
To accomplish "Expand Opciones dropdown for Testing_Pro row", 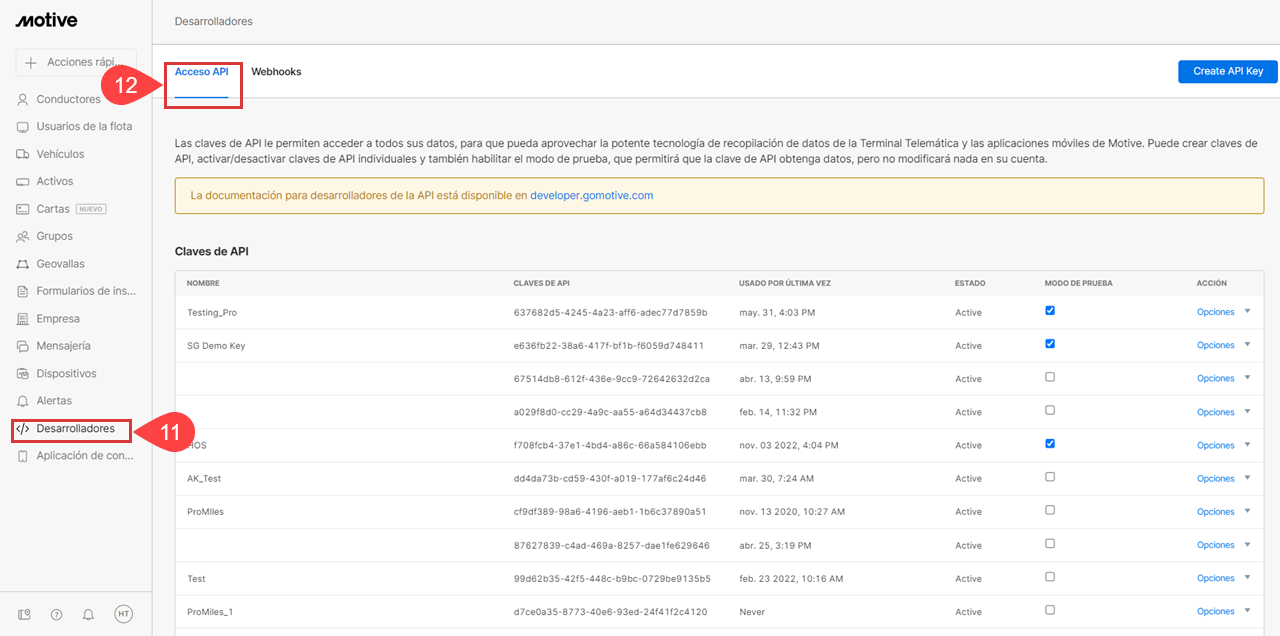I will [1246, 311].
